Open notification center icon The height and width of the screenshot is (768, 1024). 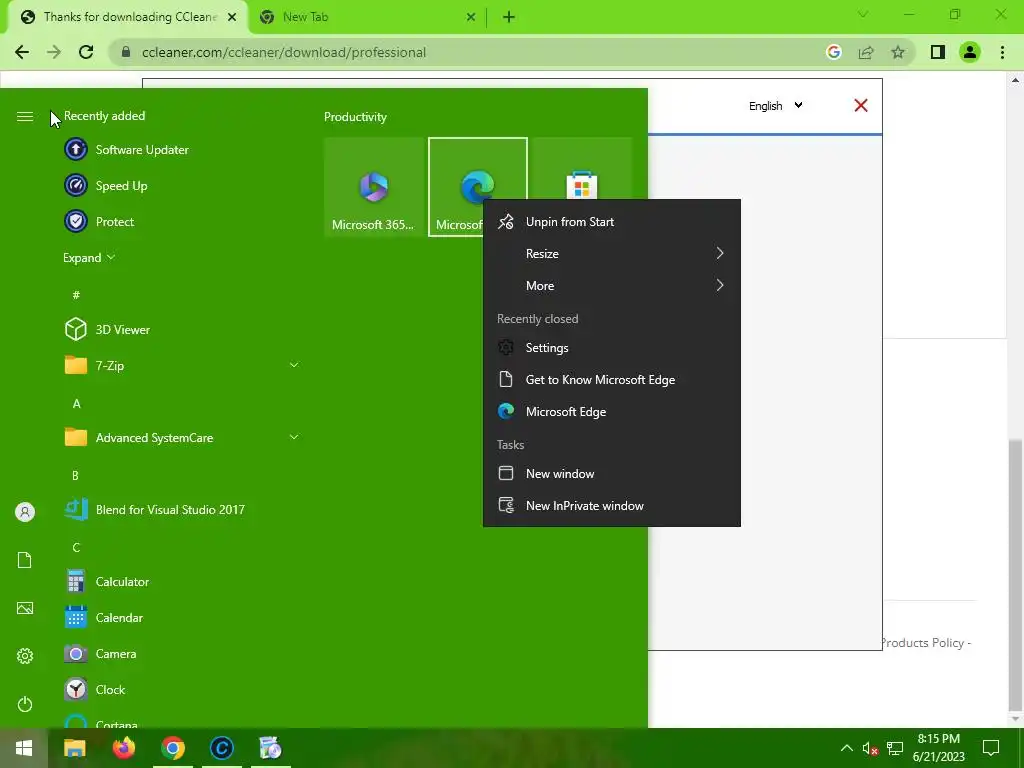click(991, 748)
